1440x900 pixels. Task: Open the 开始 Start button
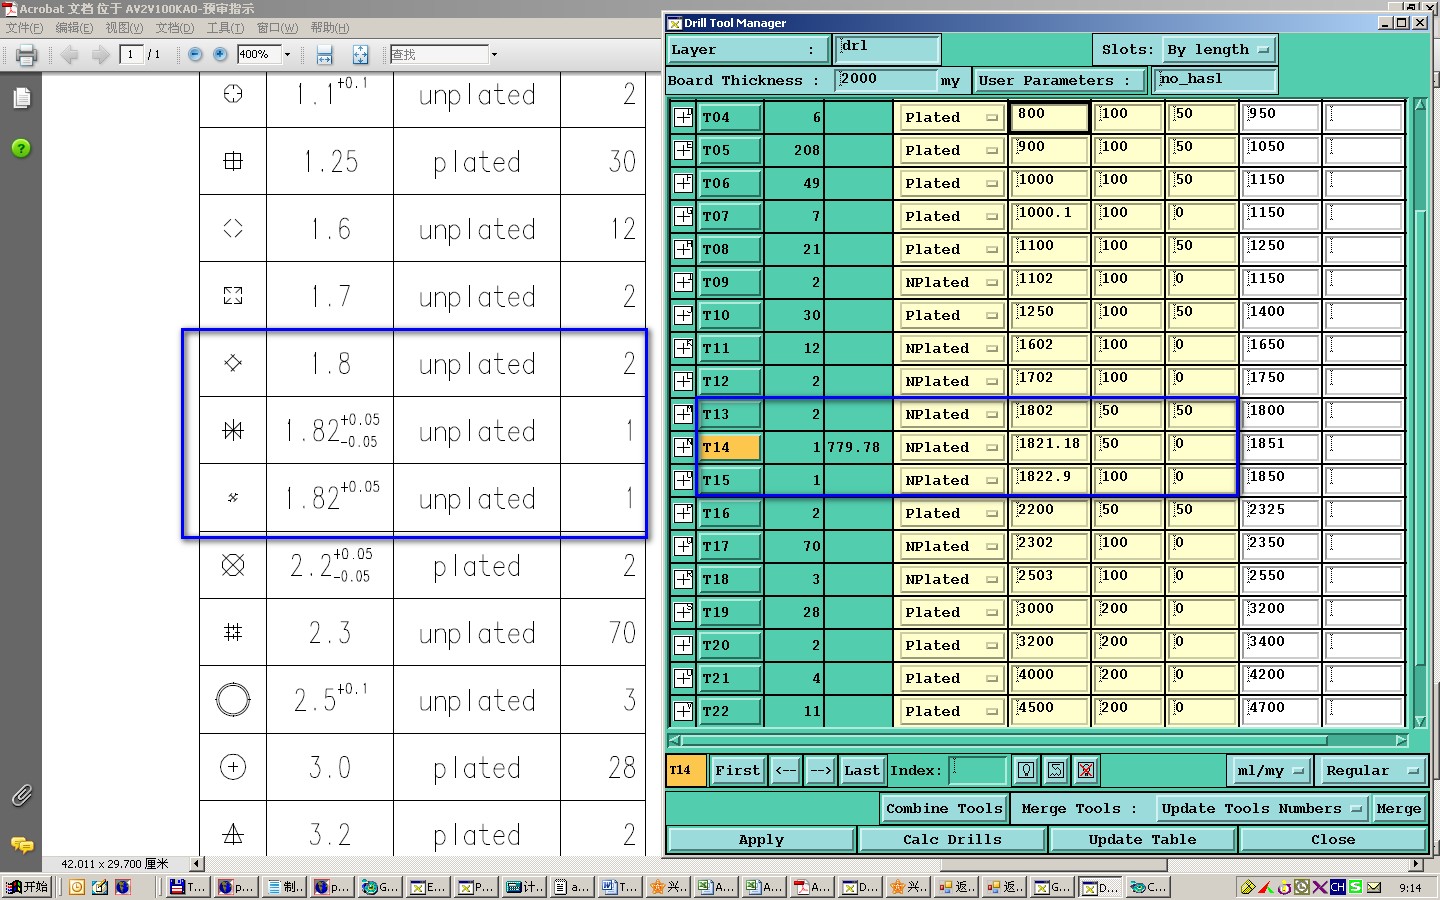[27, 887]
